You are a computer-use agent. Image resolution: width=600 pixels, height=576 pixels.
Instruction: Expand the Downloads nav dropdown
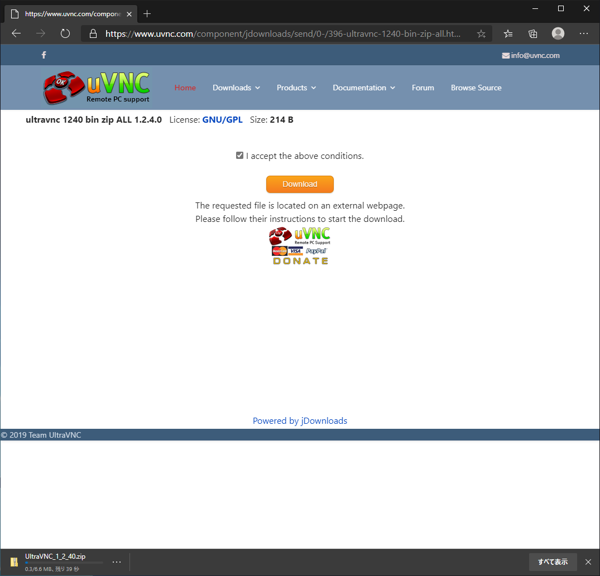pos(236,88)
